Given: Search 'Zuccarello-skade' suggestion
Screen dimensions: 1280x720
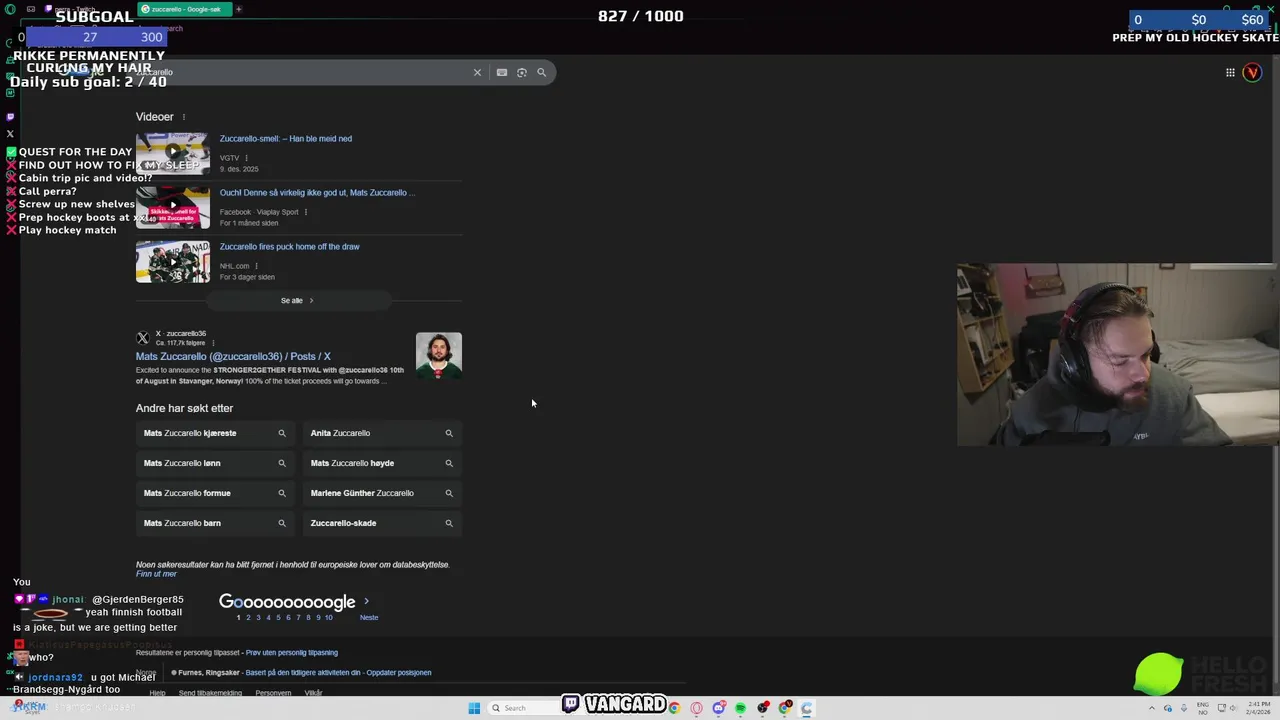Looking at the screenshot, I should point(382,523).
